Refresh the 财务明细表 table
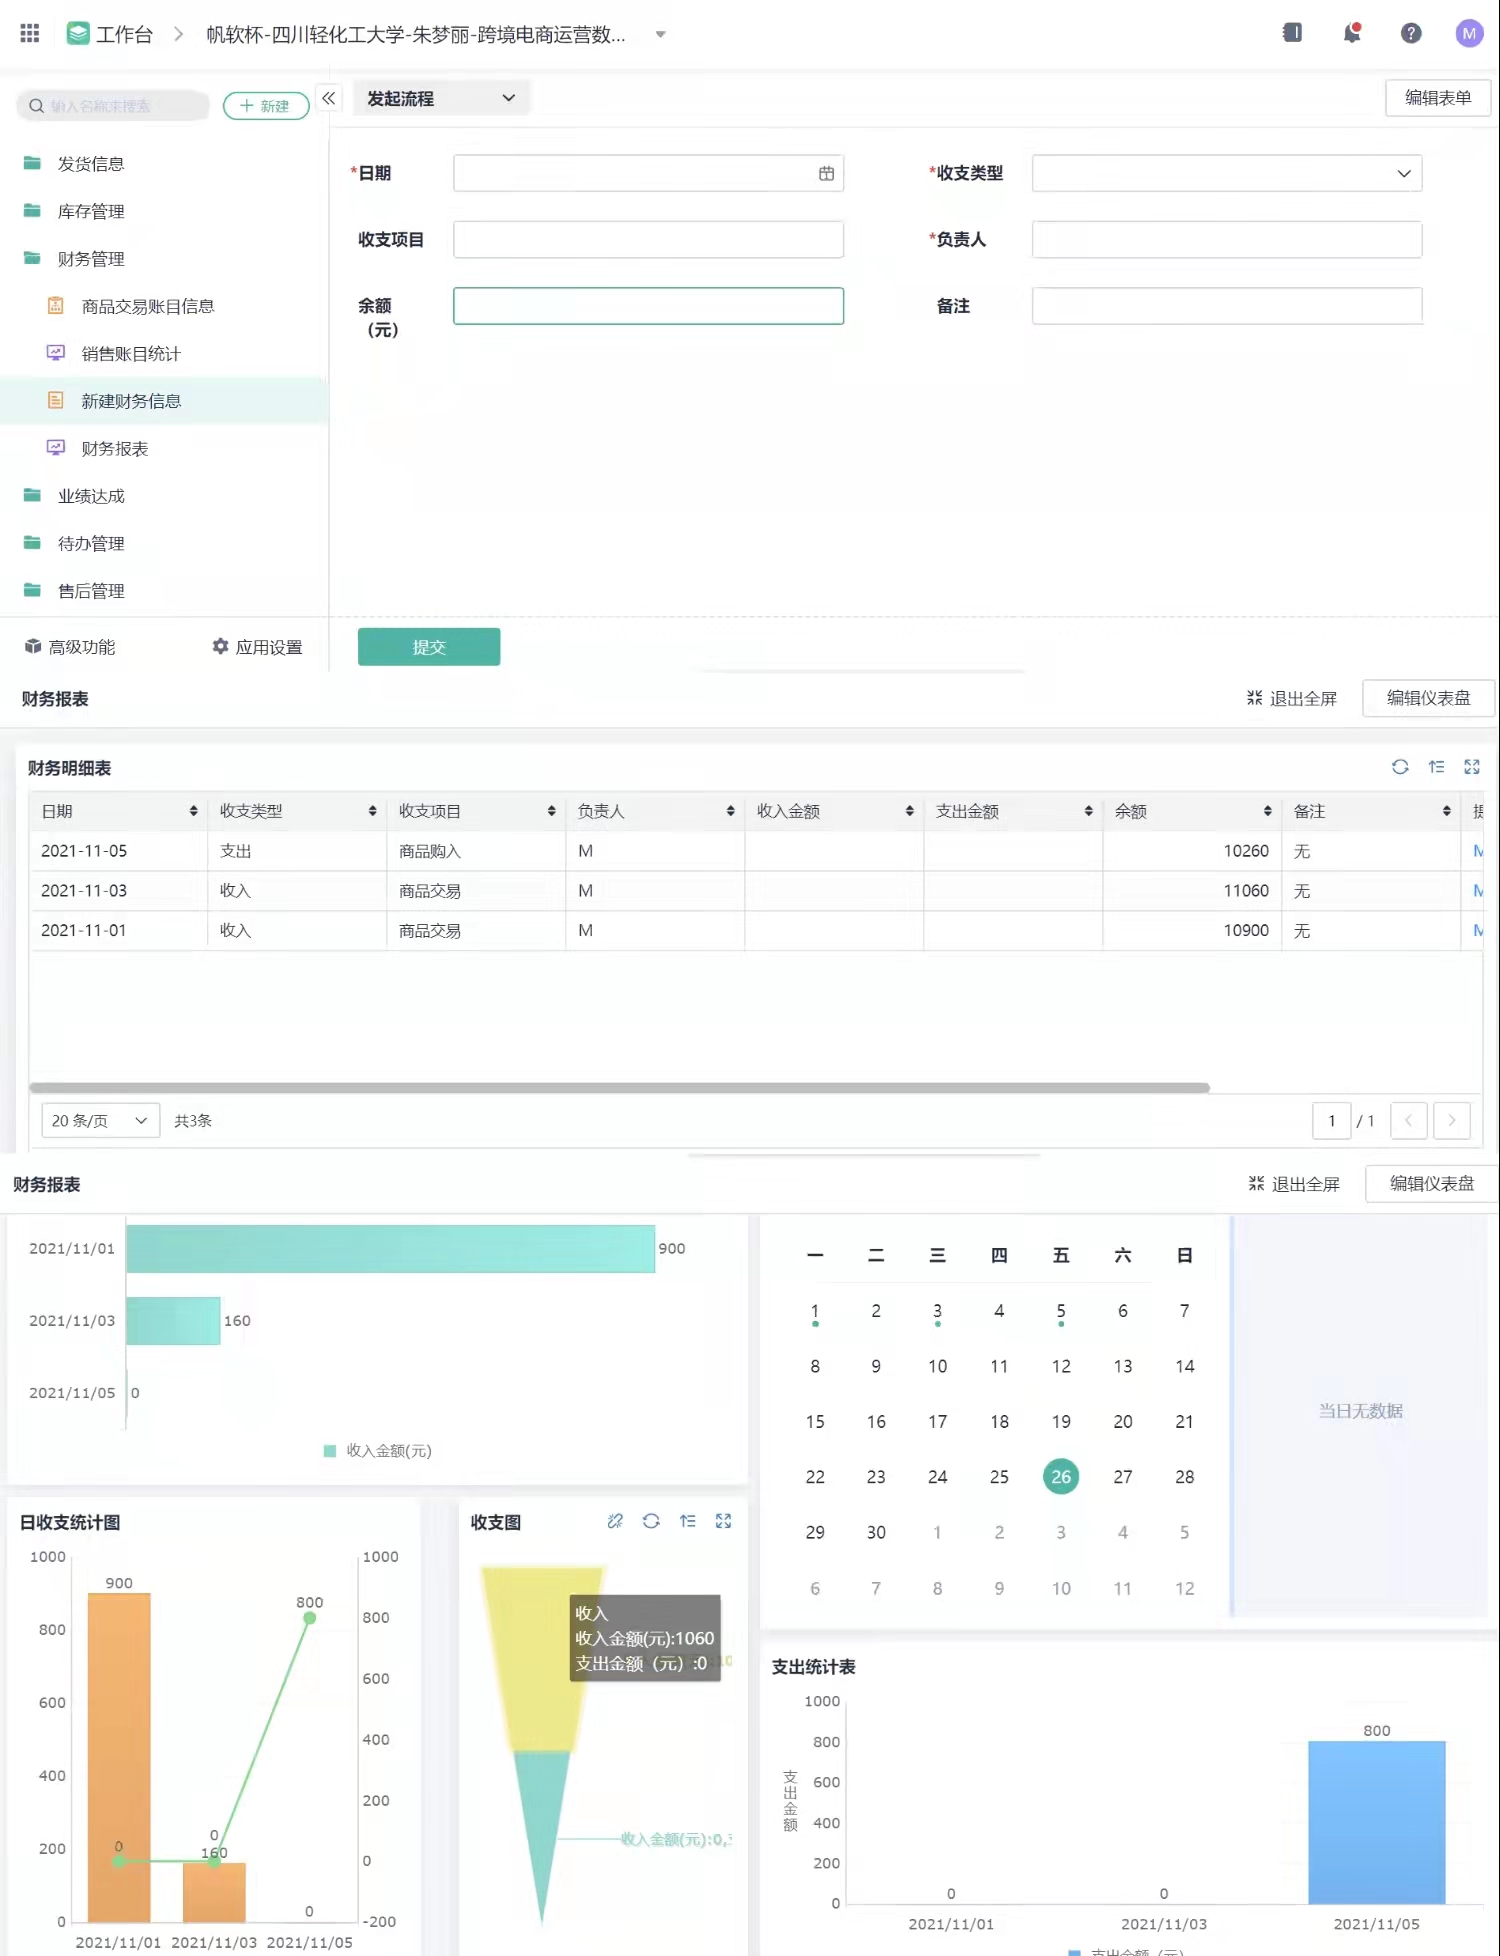 click(1400, 767)
